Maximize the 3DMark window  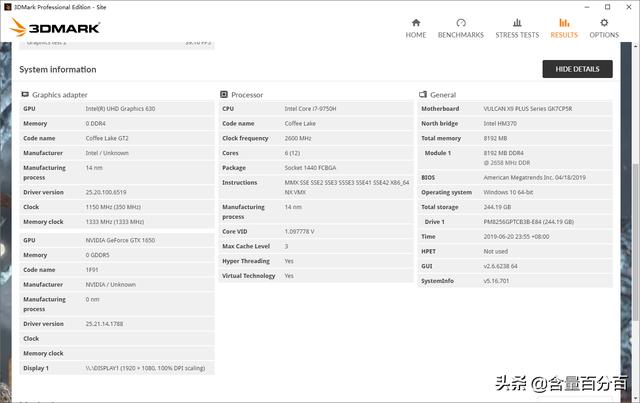pyautogui.click(x=608, y=7)
